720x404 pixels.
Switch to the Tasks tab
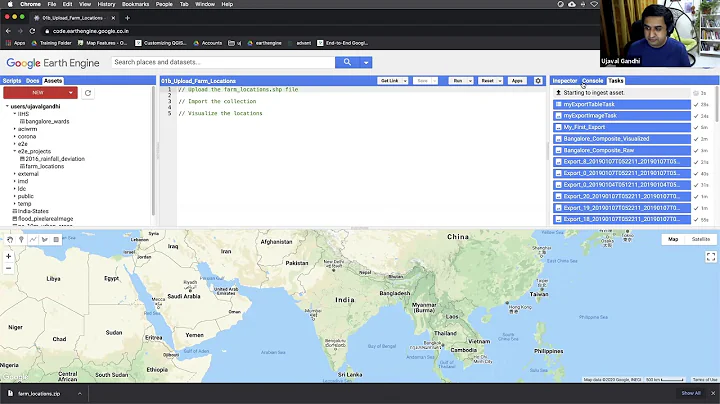point(616,81)
